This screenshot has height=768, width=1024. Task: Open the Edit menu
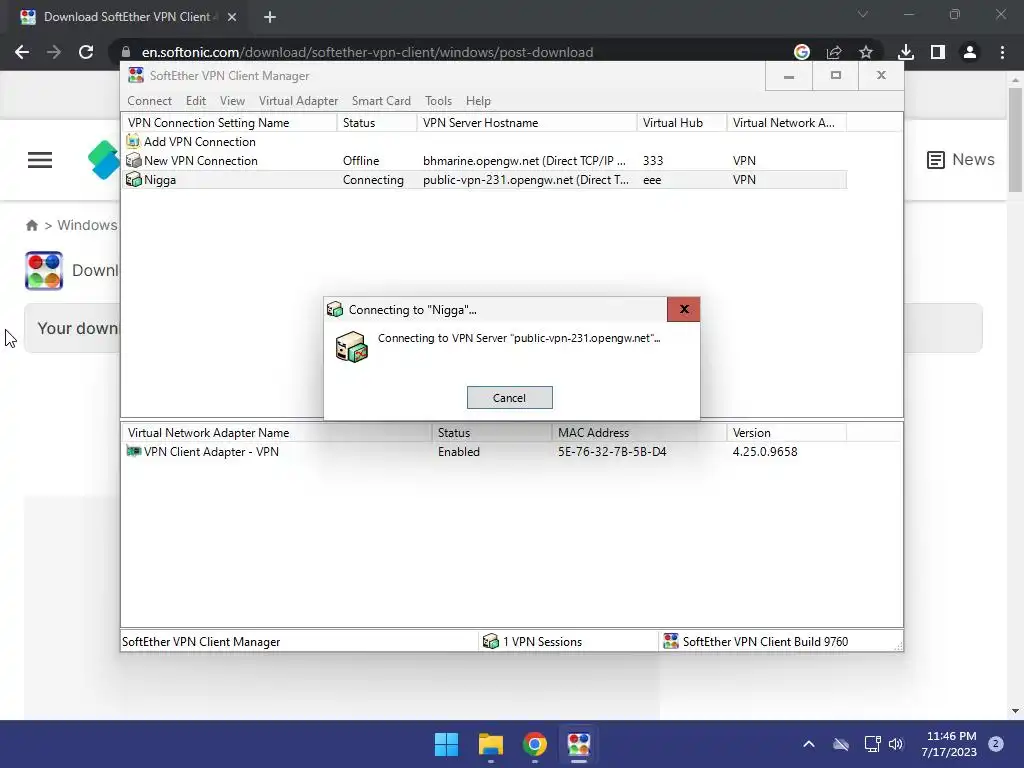pyautogui.click(x=195, y=101)
